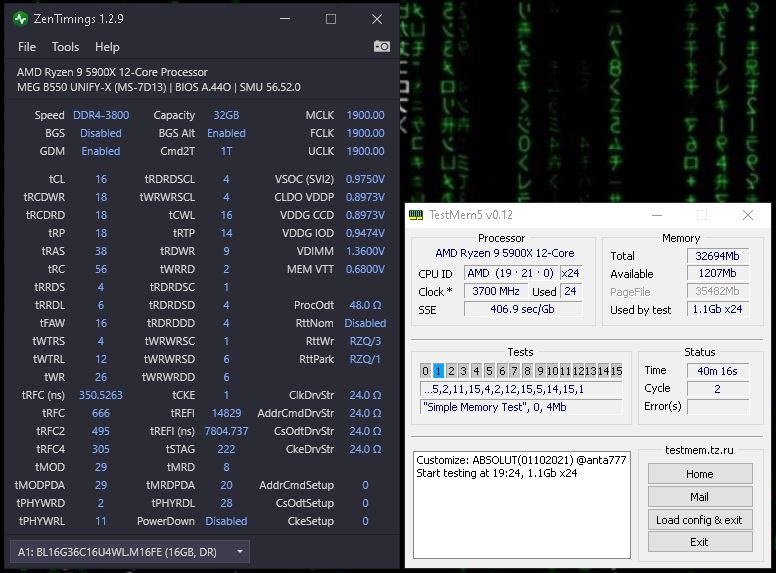776x573 pixels.
Task: Click the RttNom Disabled value
Action: tap(365, 323)
